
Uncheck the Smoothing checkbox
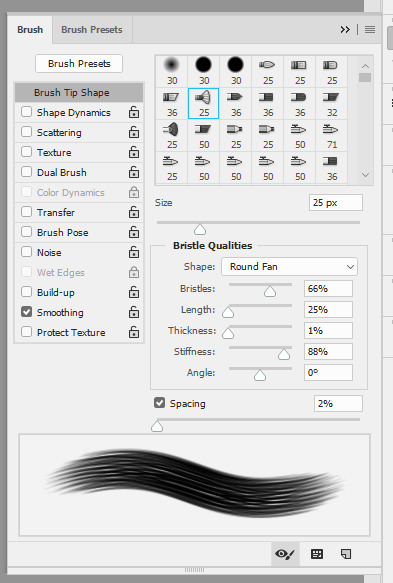click(26, 312)
